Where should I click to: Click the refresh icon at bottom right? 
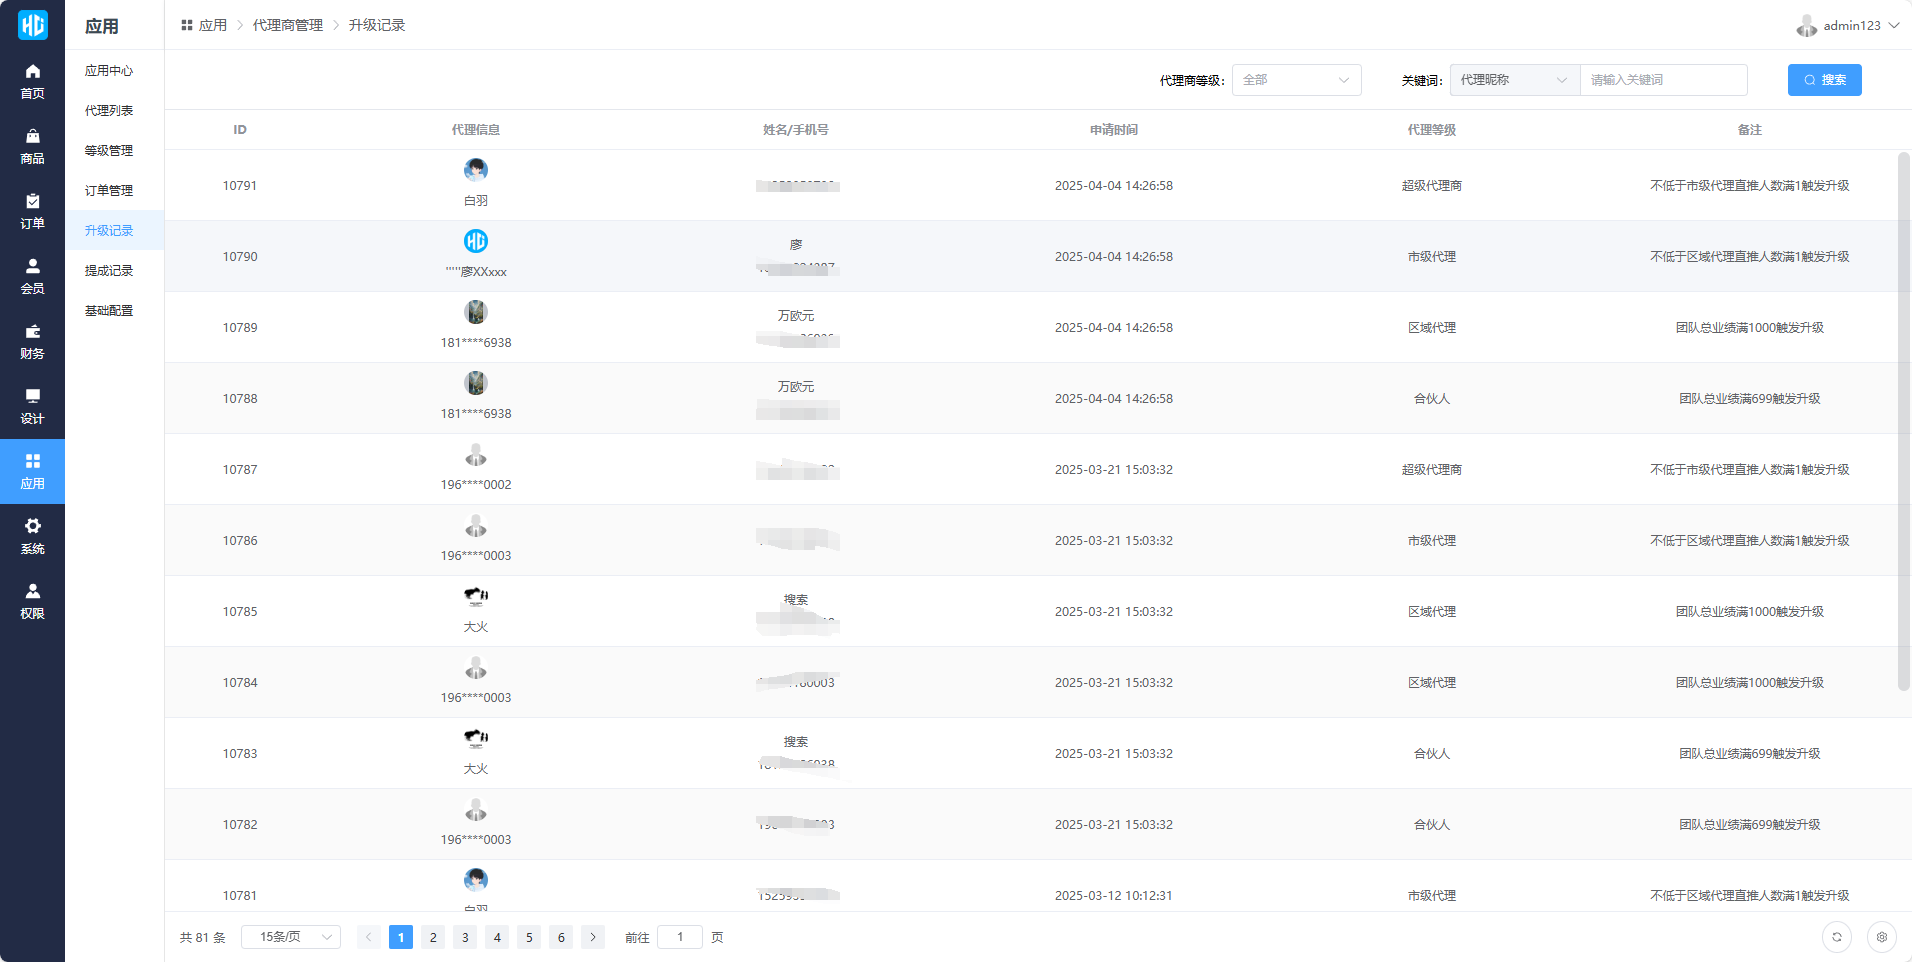click(x=1836, y=937)
